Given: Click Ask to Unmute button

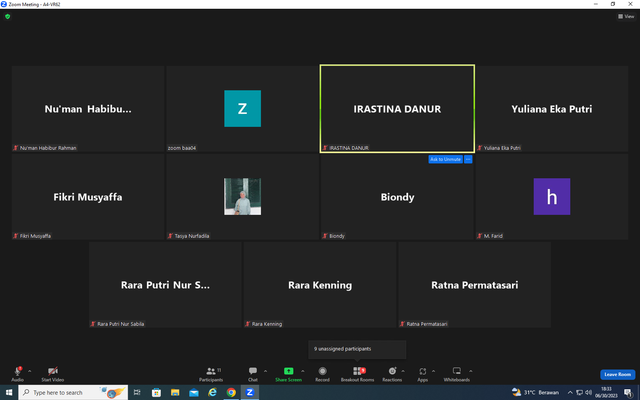Looking at the screenshot, I should tap(445, 159).
